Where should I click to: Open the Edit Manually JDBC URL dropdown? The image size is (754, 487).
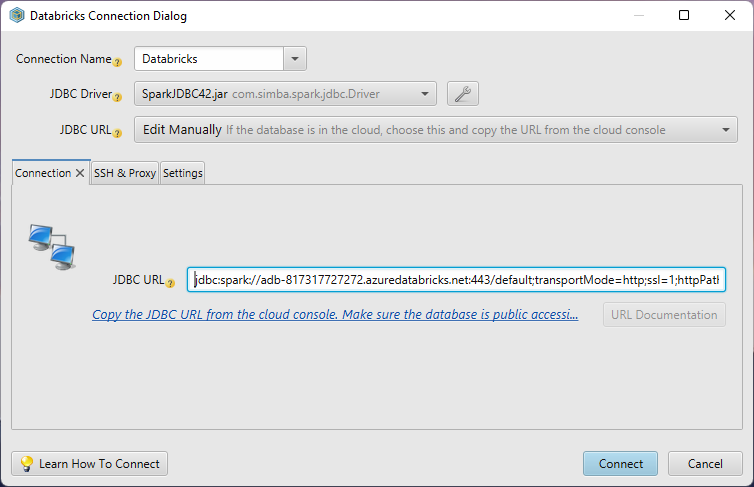coord(436,130)
